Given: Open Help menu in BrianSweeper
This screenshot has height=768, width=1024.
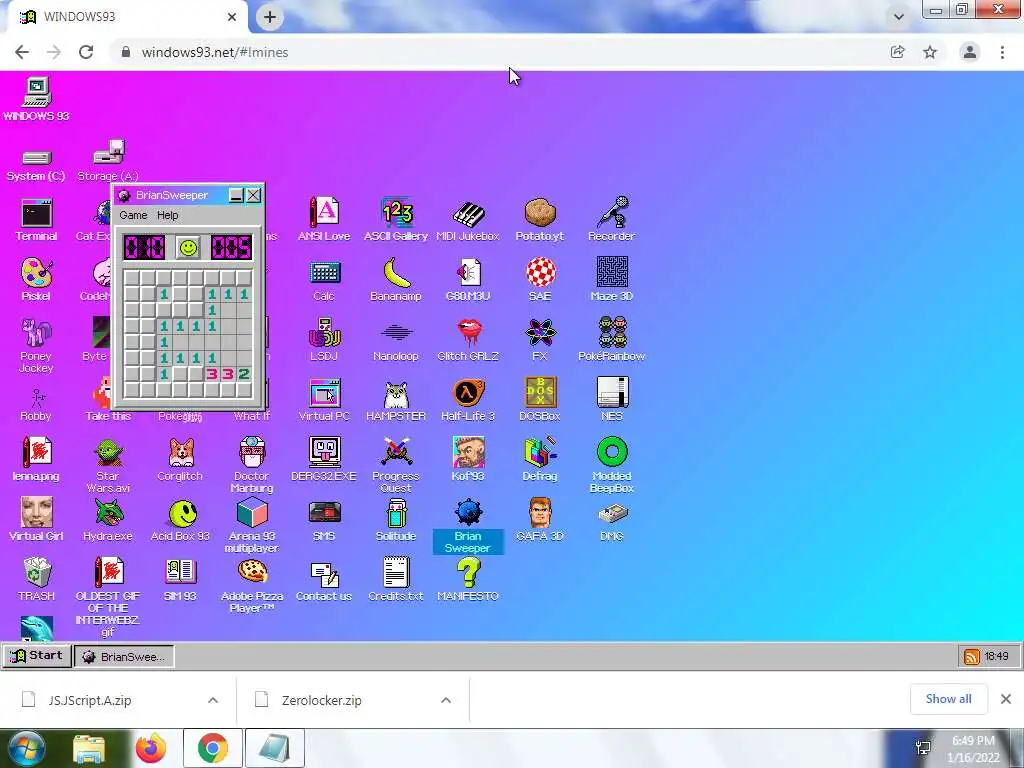Looking at the screenshot, I should coord(167,215).
